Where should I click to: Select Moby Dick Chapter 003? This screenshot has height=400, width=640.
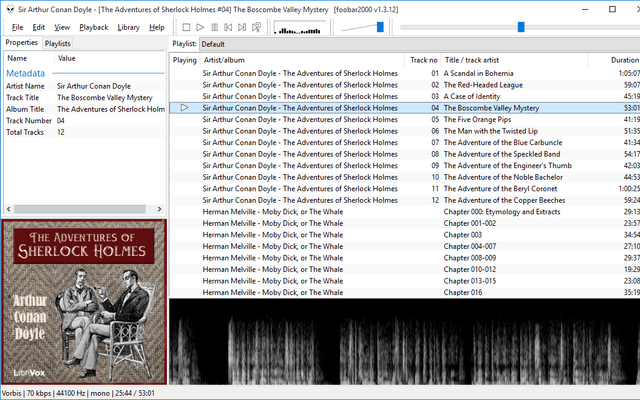(x=405, y=235)
